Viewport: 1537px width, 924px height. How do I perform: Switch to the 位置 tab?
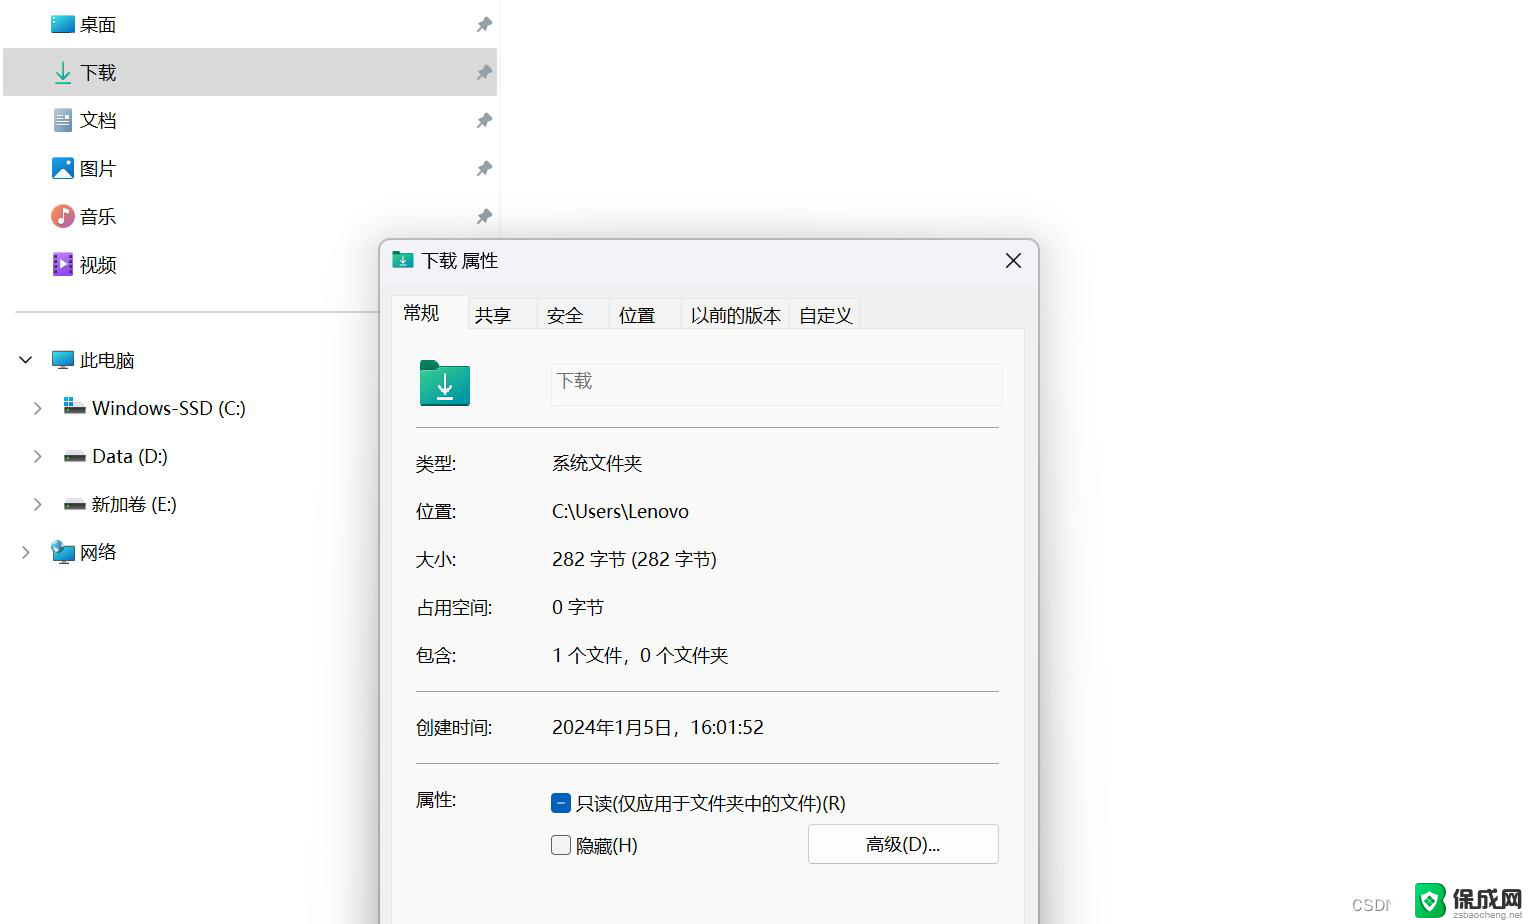pyautogui.click(x=646, y=315)
